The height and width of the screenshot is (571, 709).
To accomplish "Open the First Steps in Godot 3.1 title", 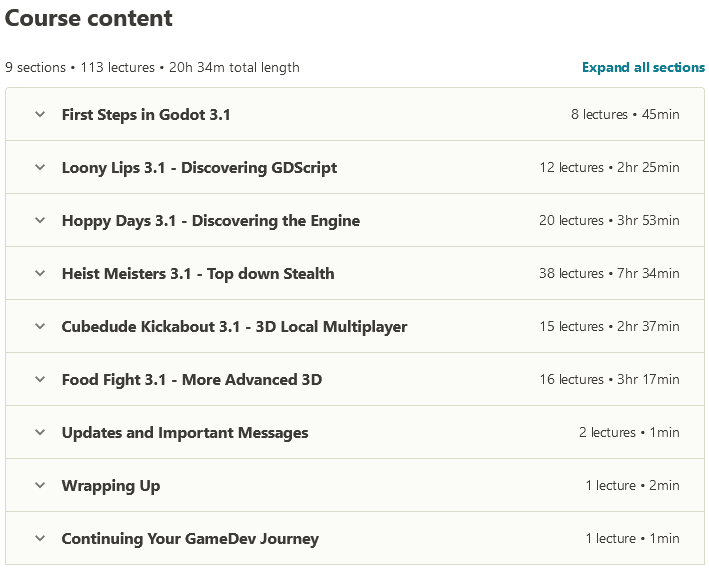I will coord(146,115).
